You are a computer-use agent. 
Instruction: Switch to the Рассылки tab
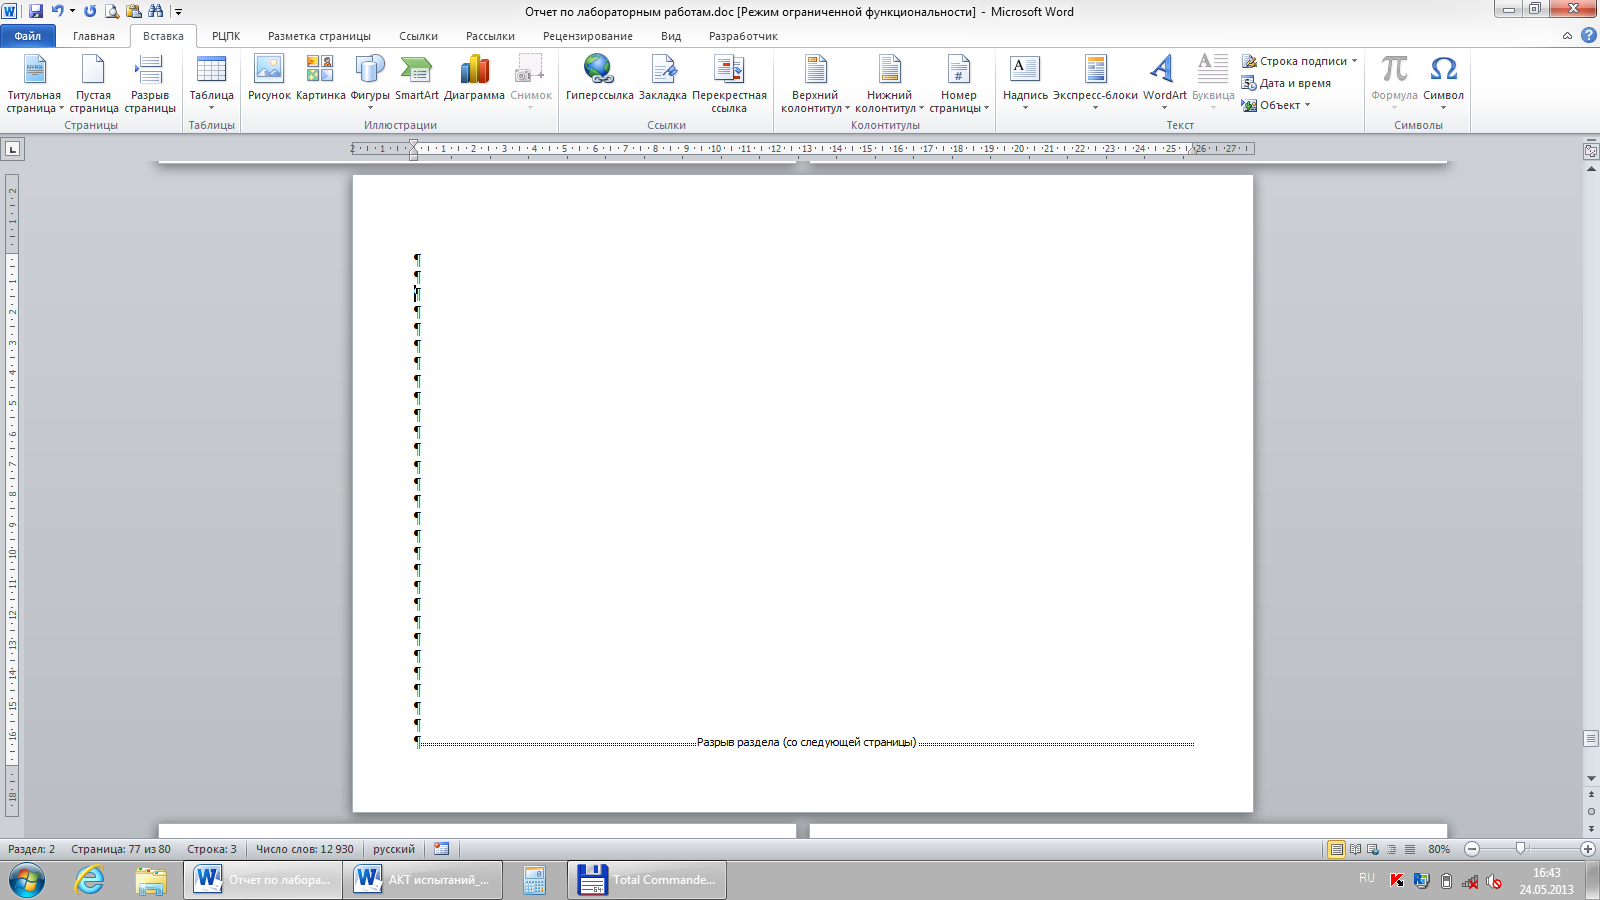(x=490, y=36)
